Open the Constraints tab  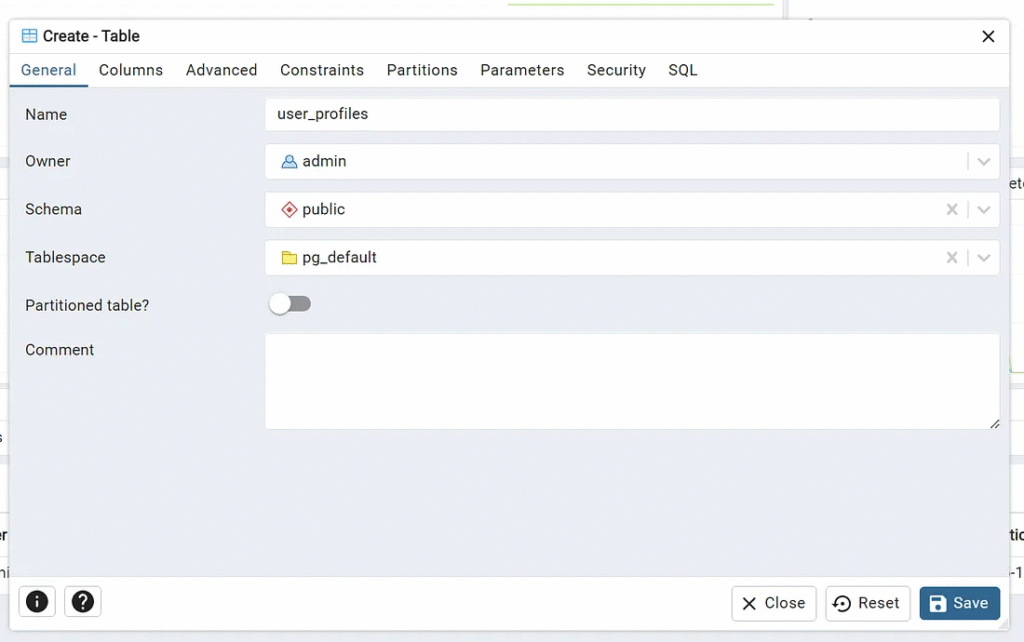point(322,71)
